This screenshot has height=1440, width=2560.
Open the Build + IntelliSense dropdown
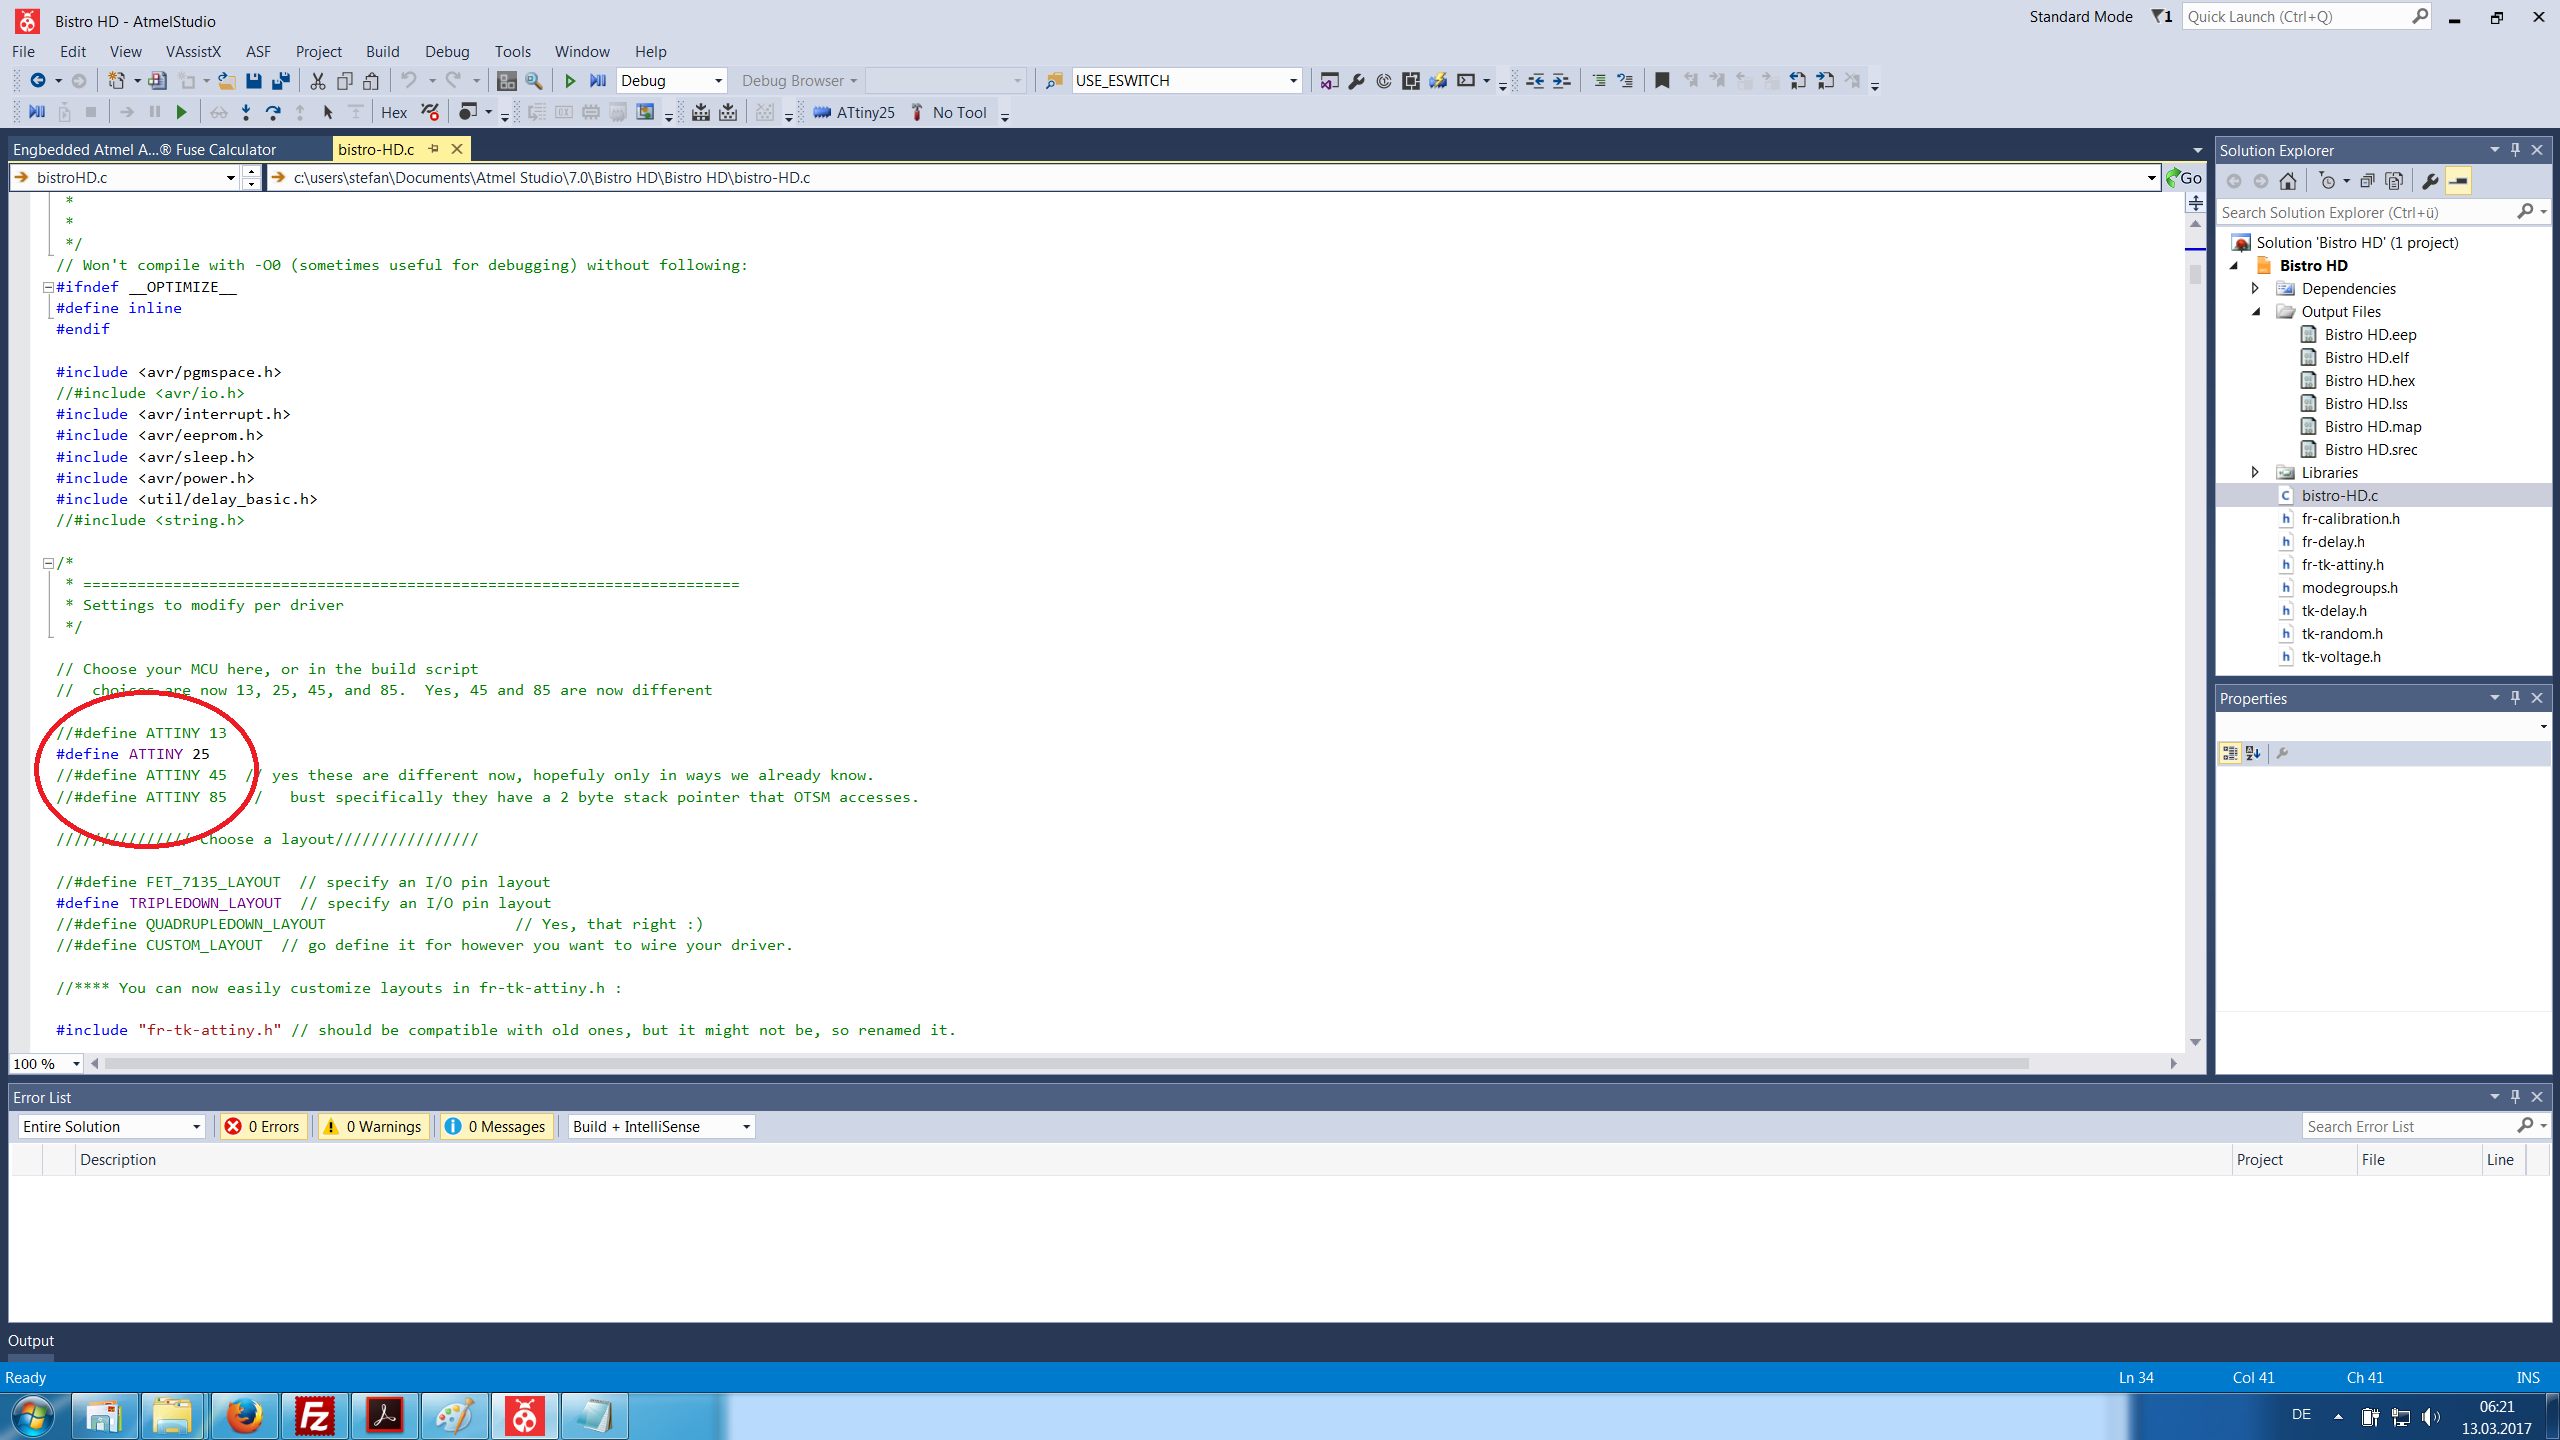(746, 1127)
